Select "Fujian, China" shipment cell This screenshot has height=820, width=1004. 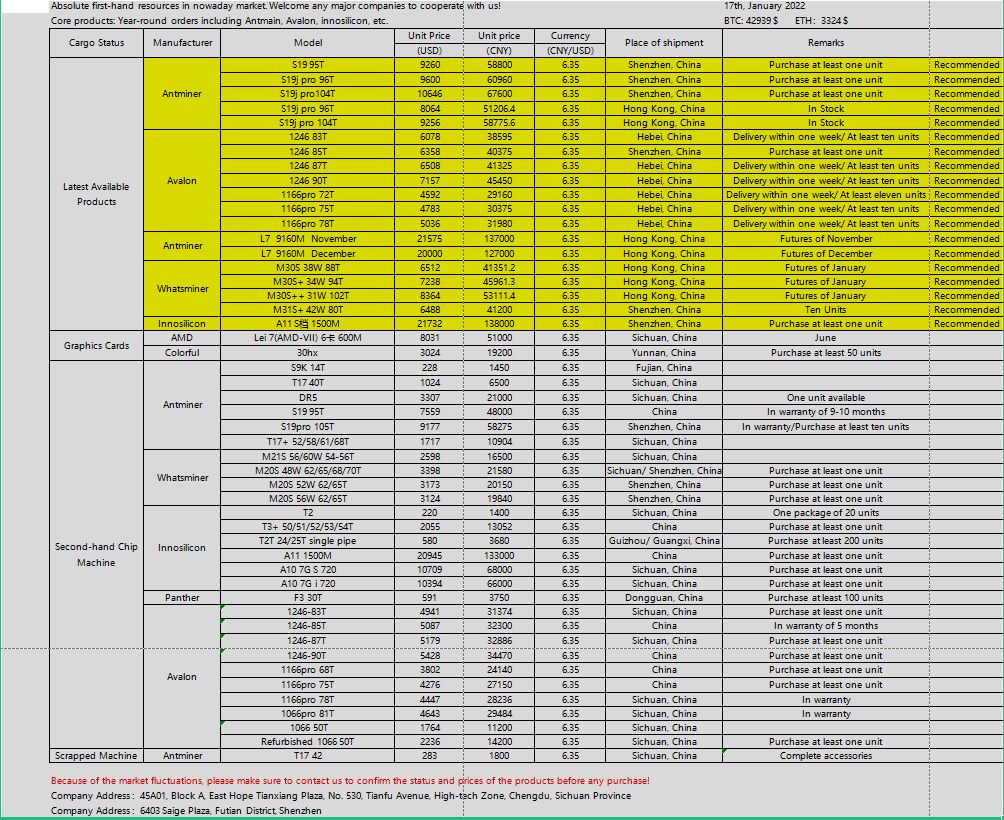(664, 368)
